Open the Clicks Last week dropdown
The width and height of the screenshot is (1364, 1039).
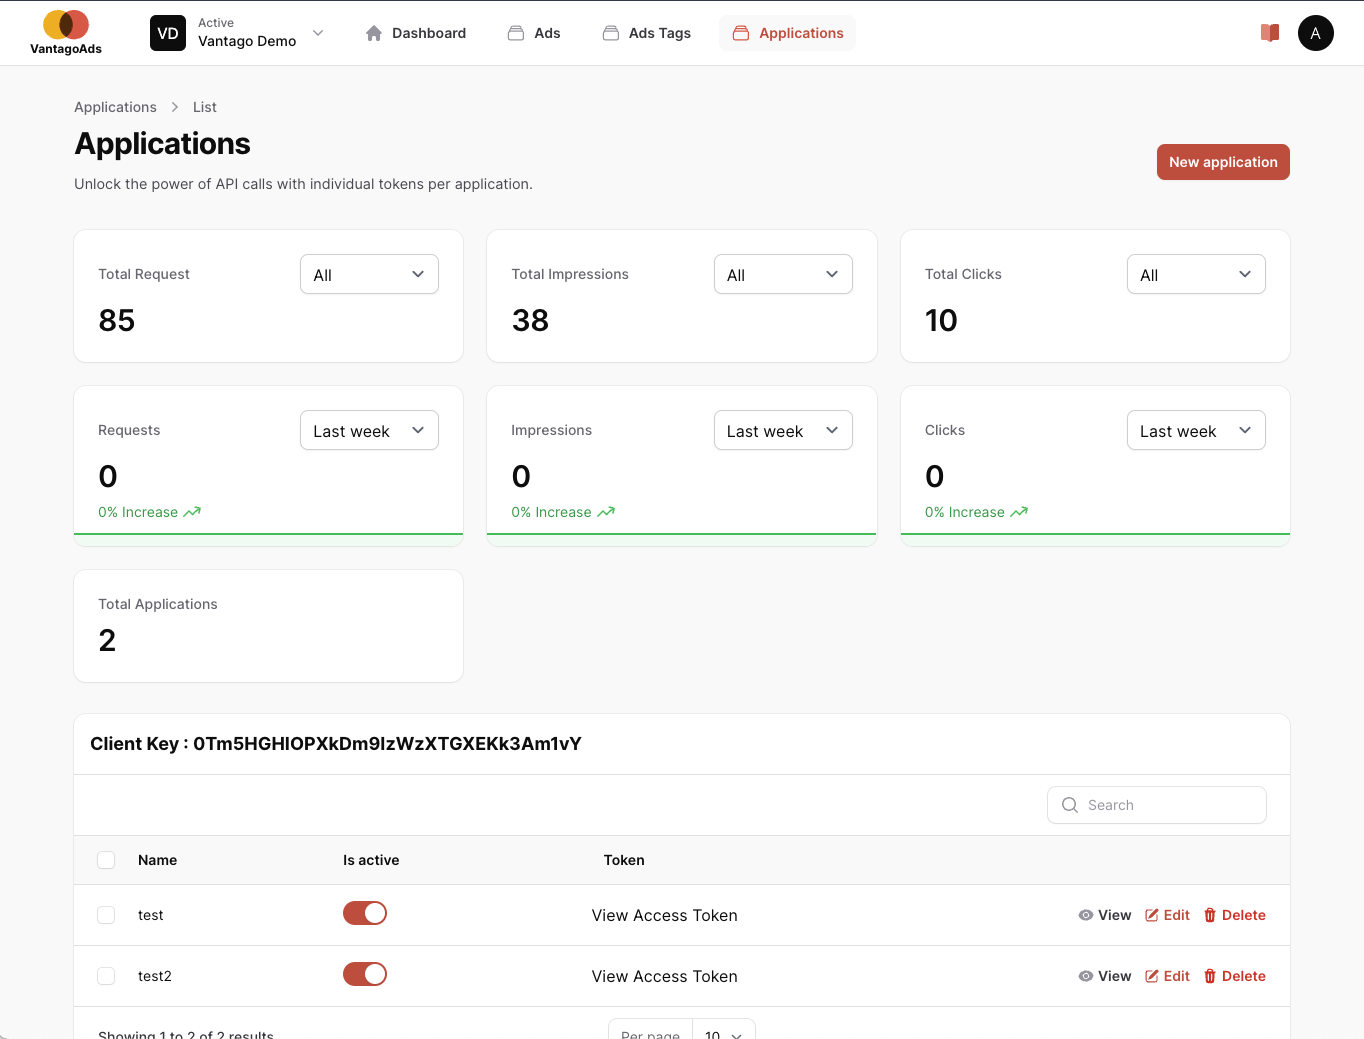pyautogui.click(x=1196, y=430)
